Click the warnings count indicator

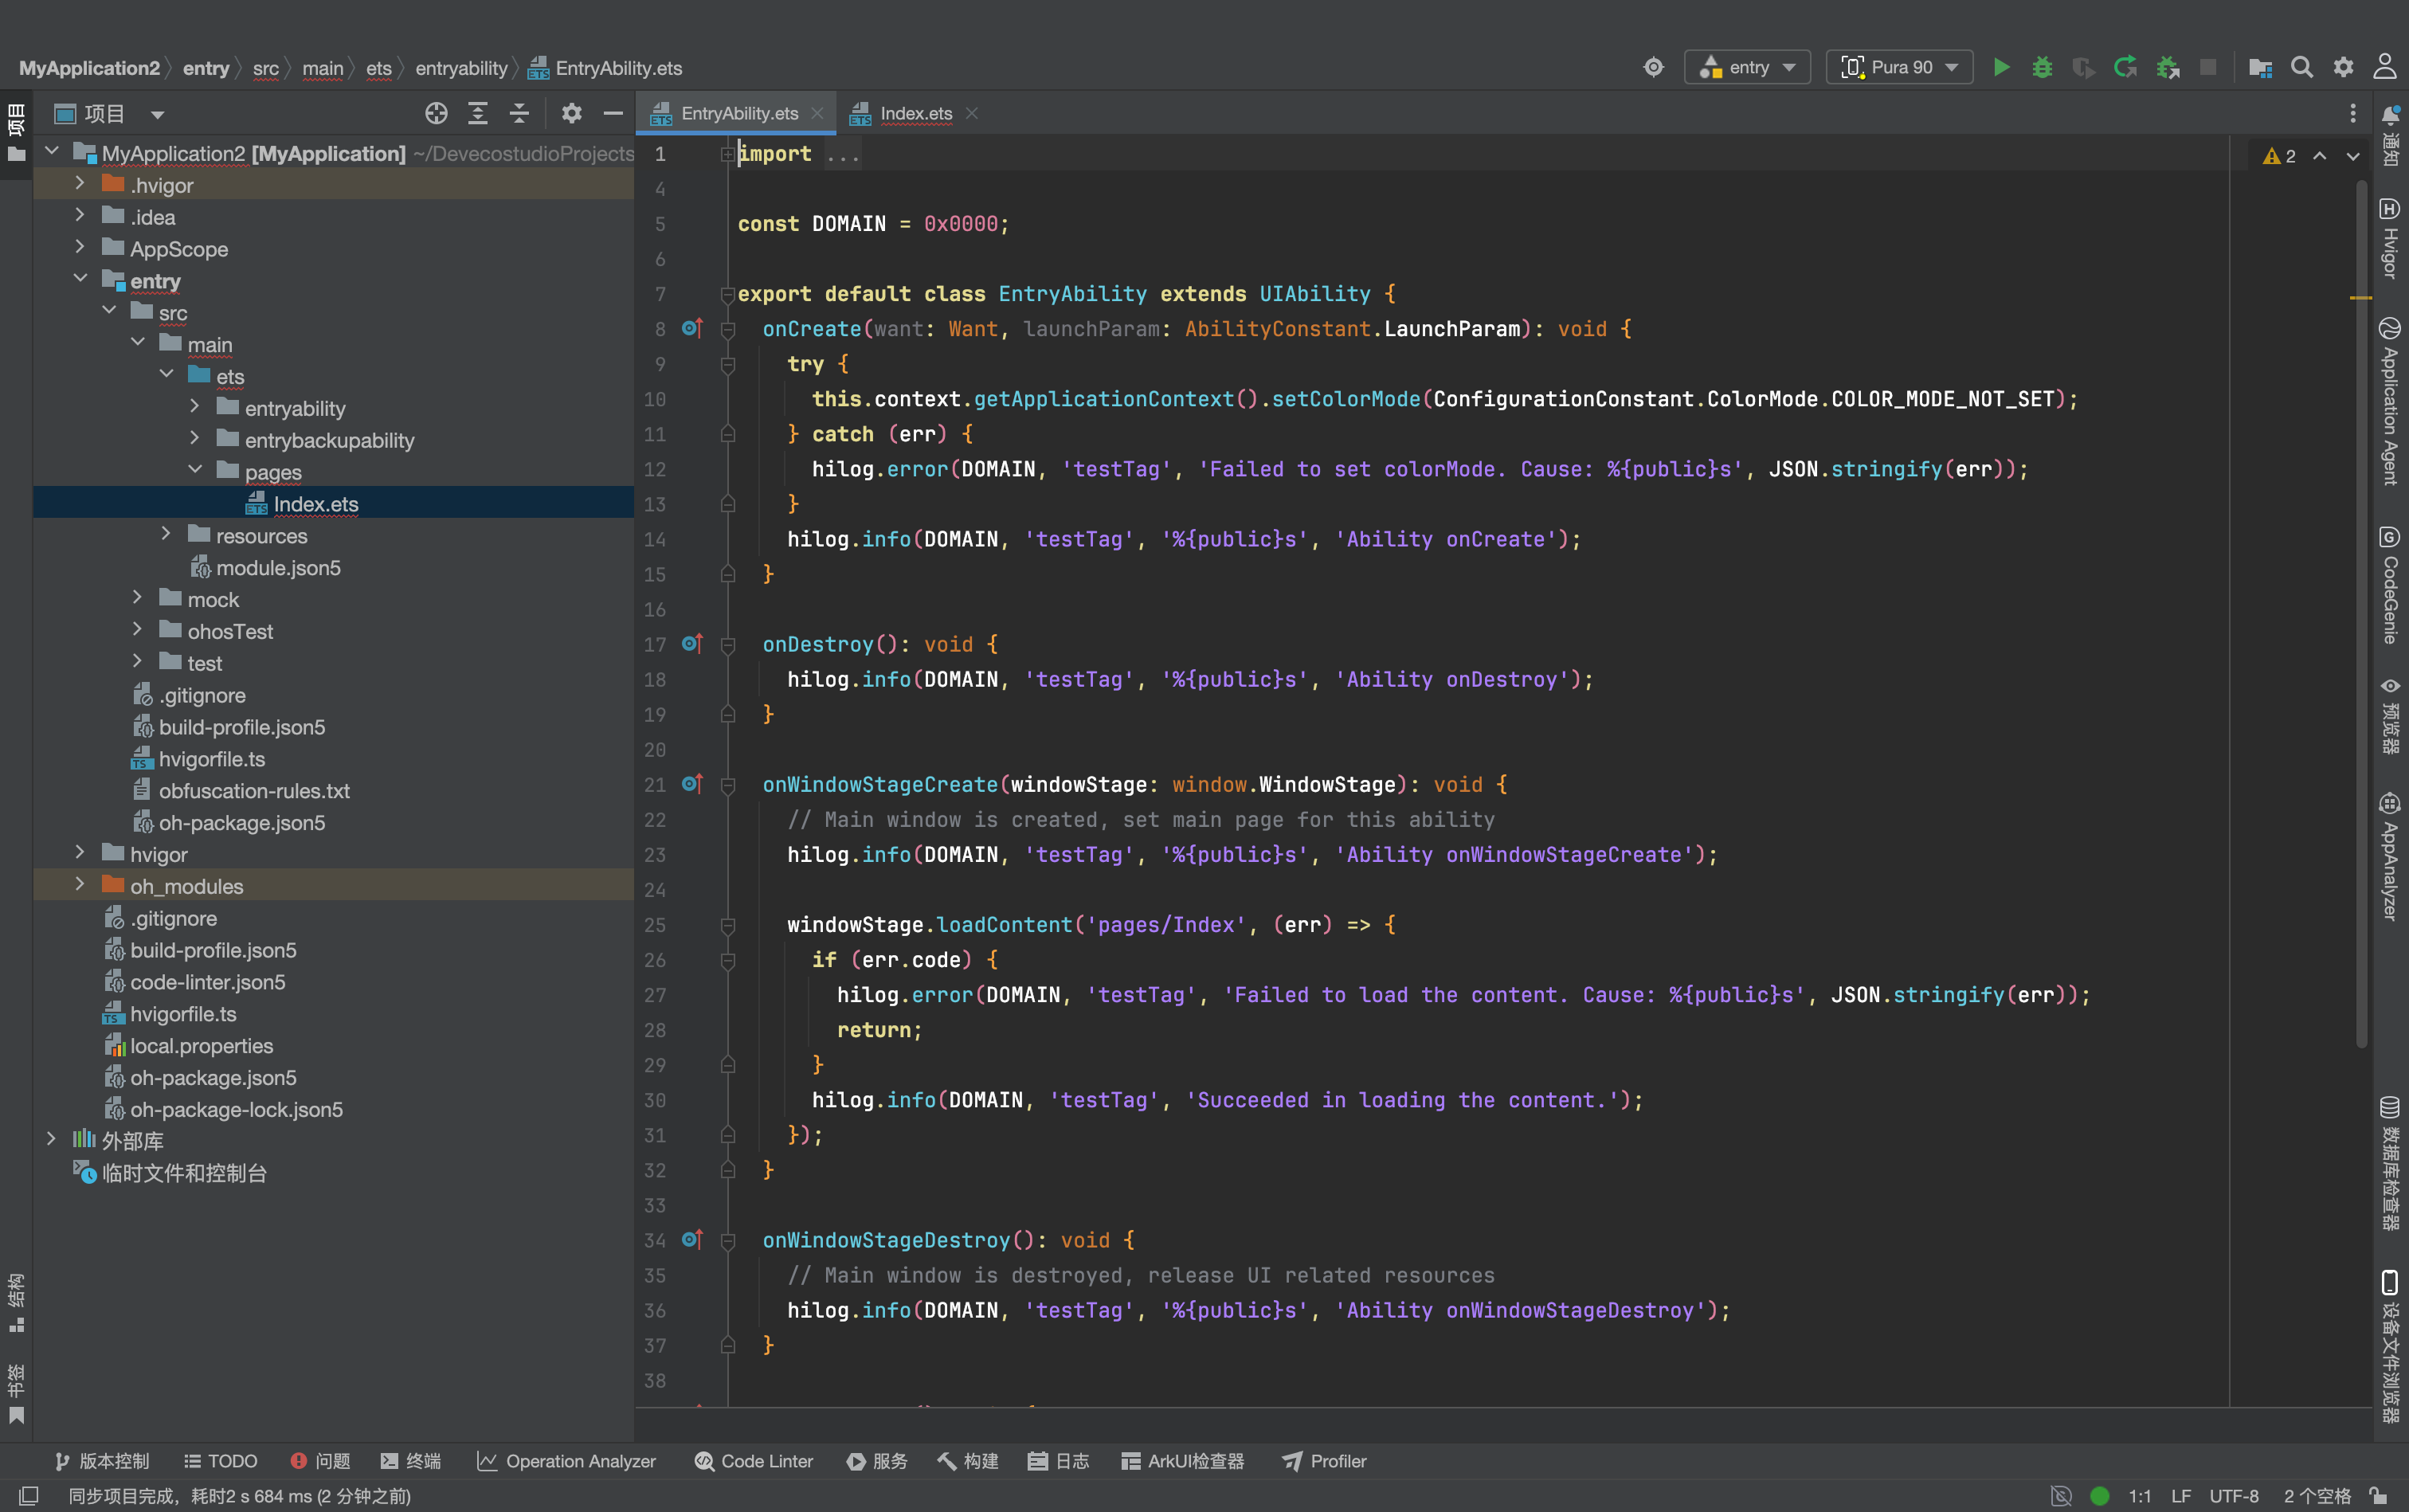coord(2280,156)
